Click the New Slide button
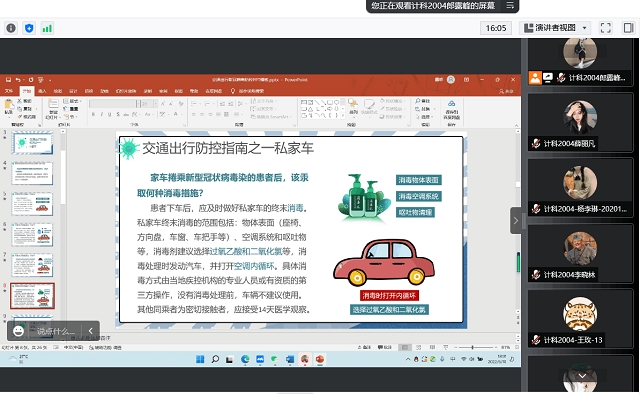The width and height of the screenshot is (640, 394). click(x=53, y=109)
